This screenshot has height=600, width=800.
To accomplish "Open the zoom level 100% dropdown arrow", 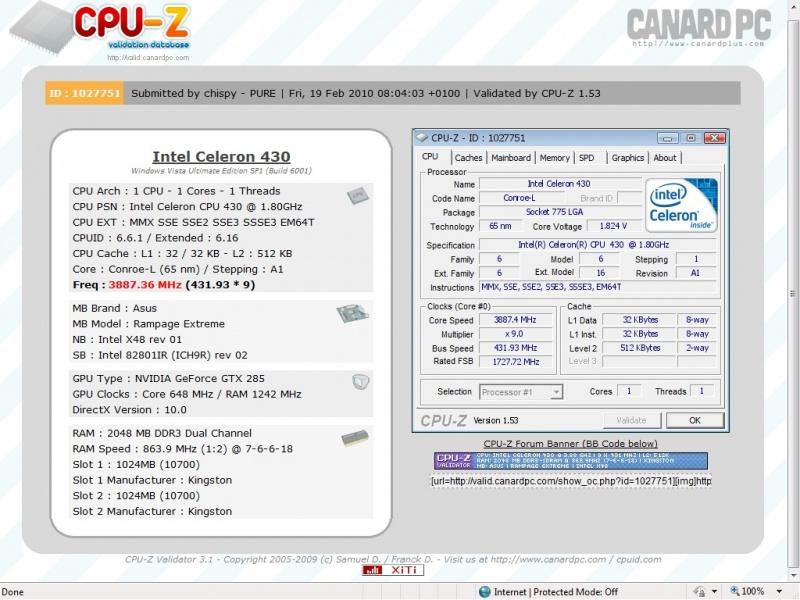I will (x=779, y=592).
